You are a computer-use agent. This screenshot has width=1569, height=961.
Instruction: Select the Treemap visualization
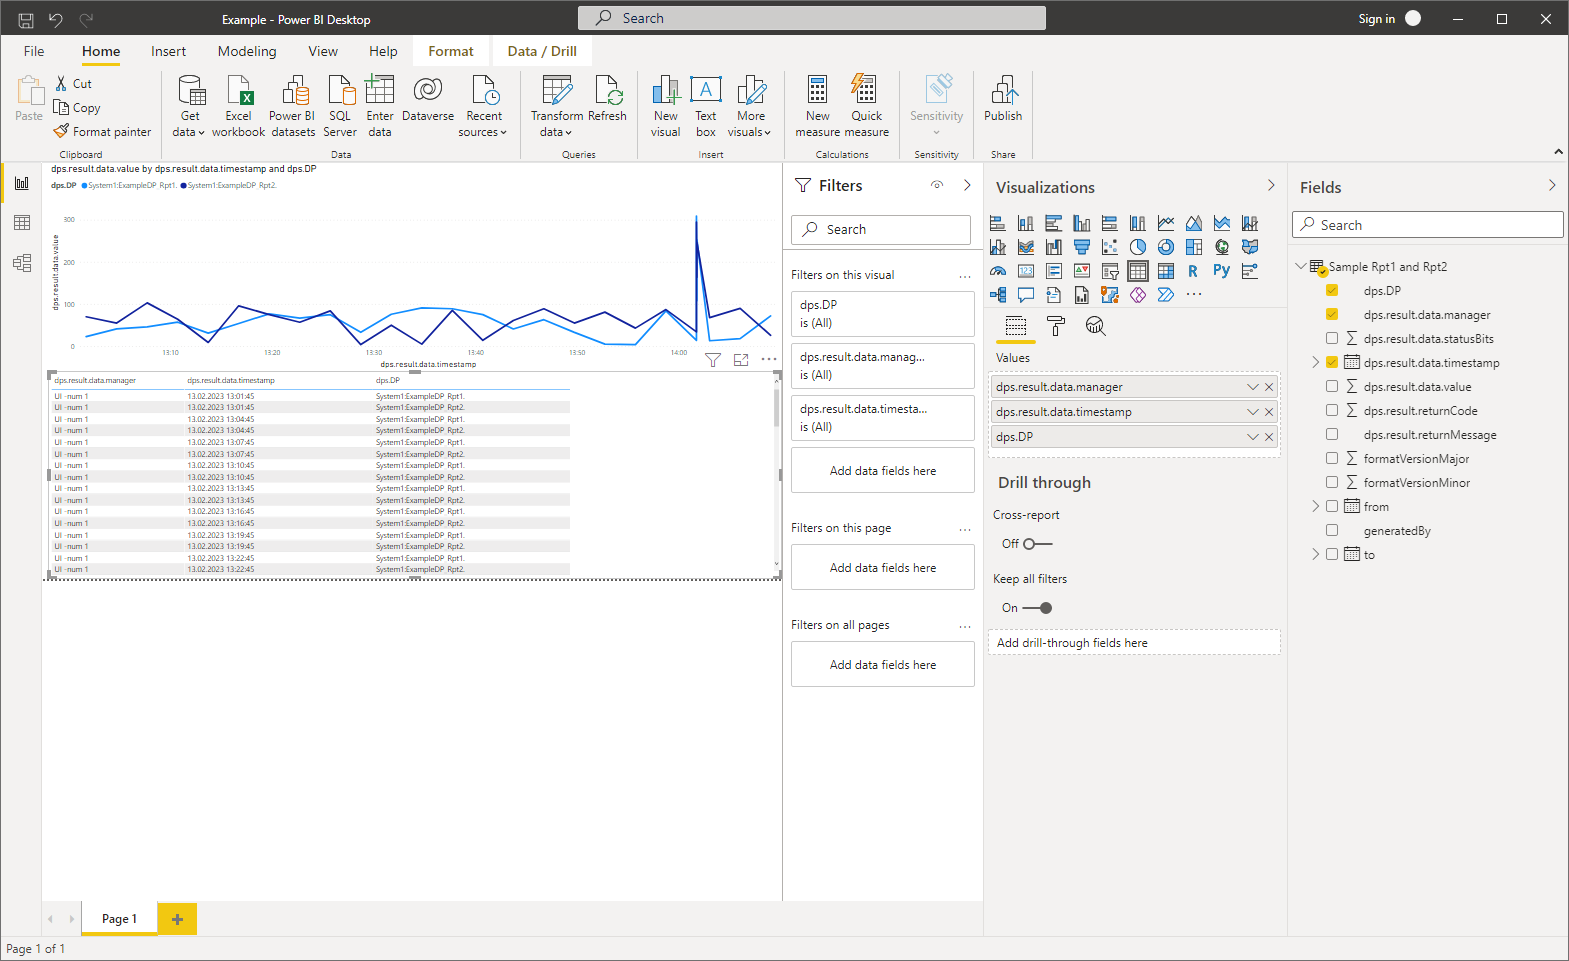1194,247
